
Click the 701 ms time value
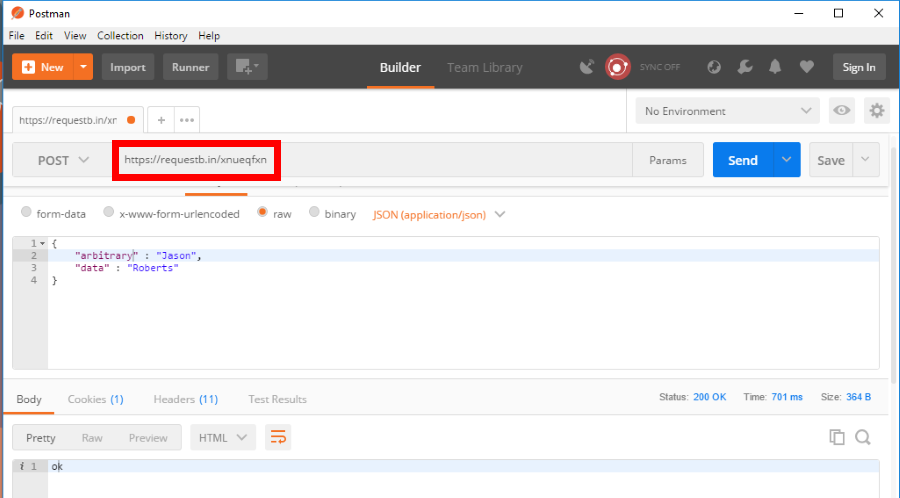(787, 397)
